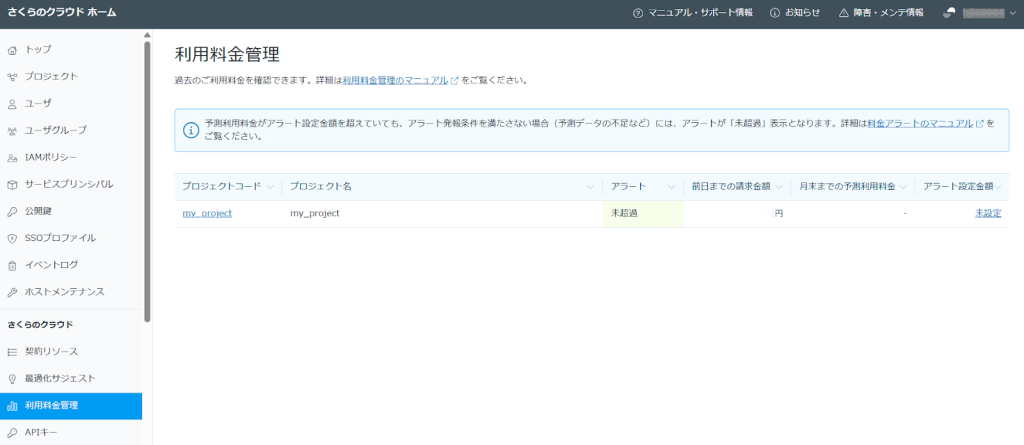This screenshot has height=445, width=1024.
Task: Click the wrench icon beside ホストメンテナンス
Action: click(12, 292)
